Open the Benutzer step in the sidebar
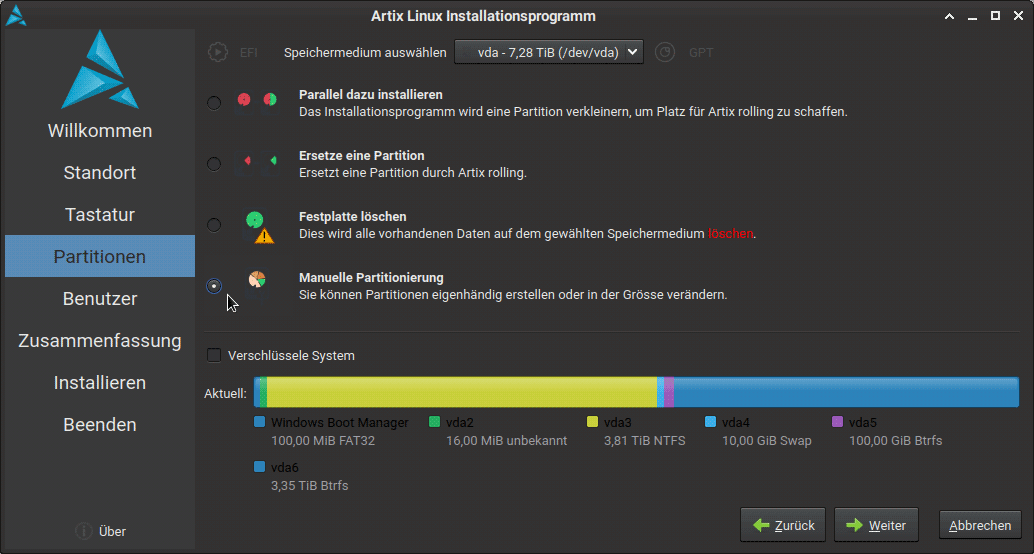The height and width of the screenshot is (554, 1034). coord(99,298)
